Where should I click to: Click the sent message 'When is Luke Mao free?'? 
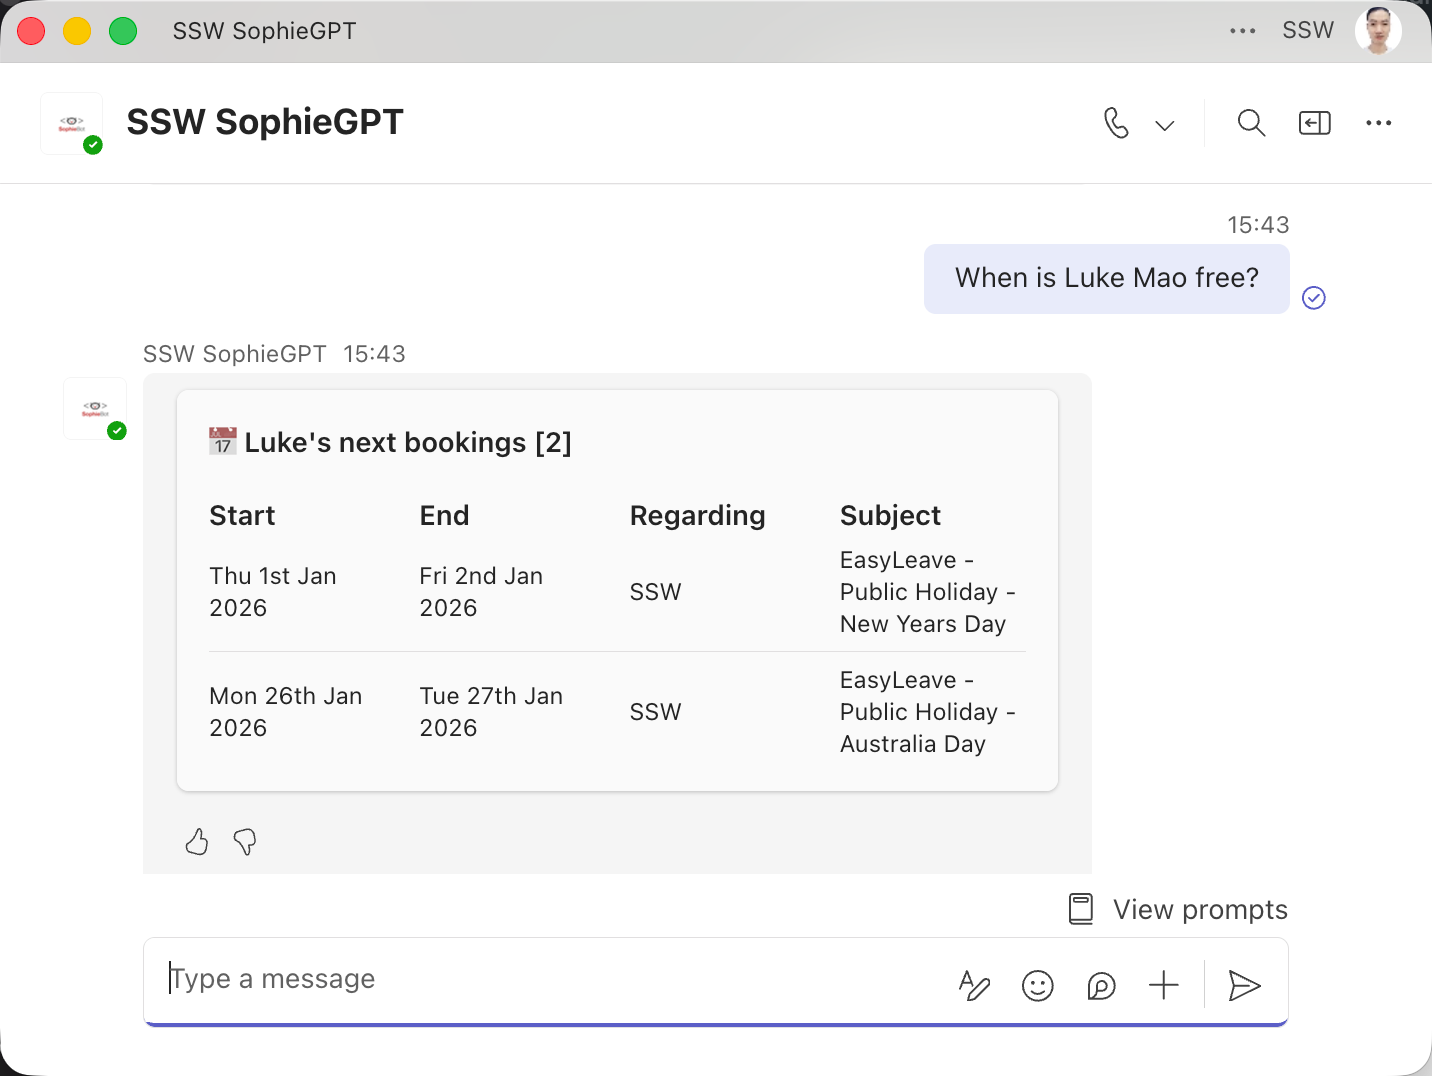coord(1106,278)
